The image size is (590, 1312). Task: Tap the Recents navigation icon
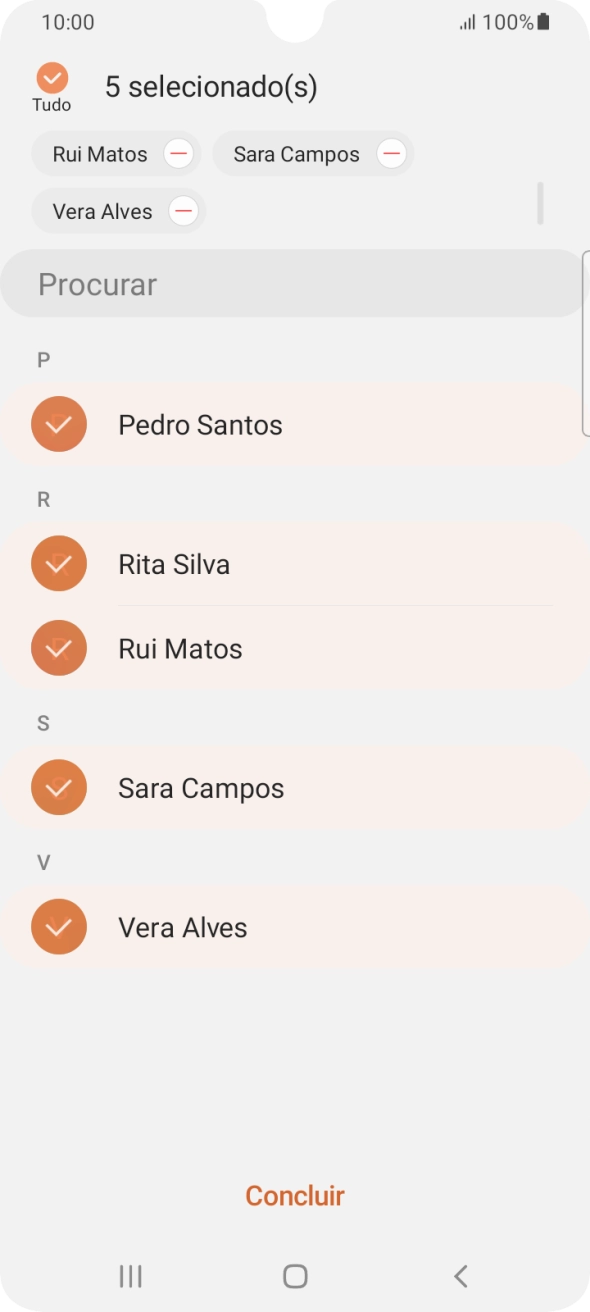click(x=129, y=1276)
